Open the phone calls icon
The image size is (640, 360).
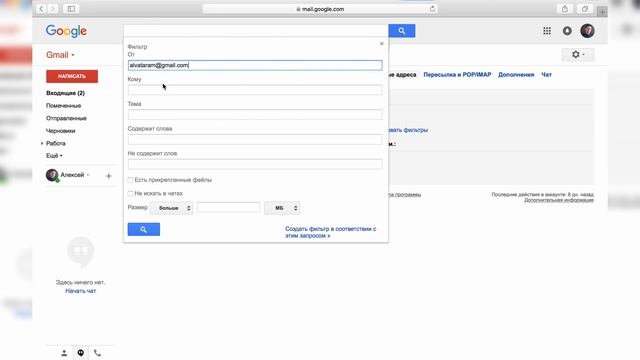pos(97,353)
